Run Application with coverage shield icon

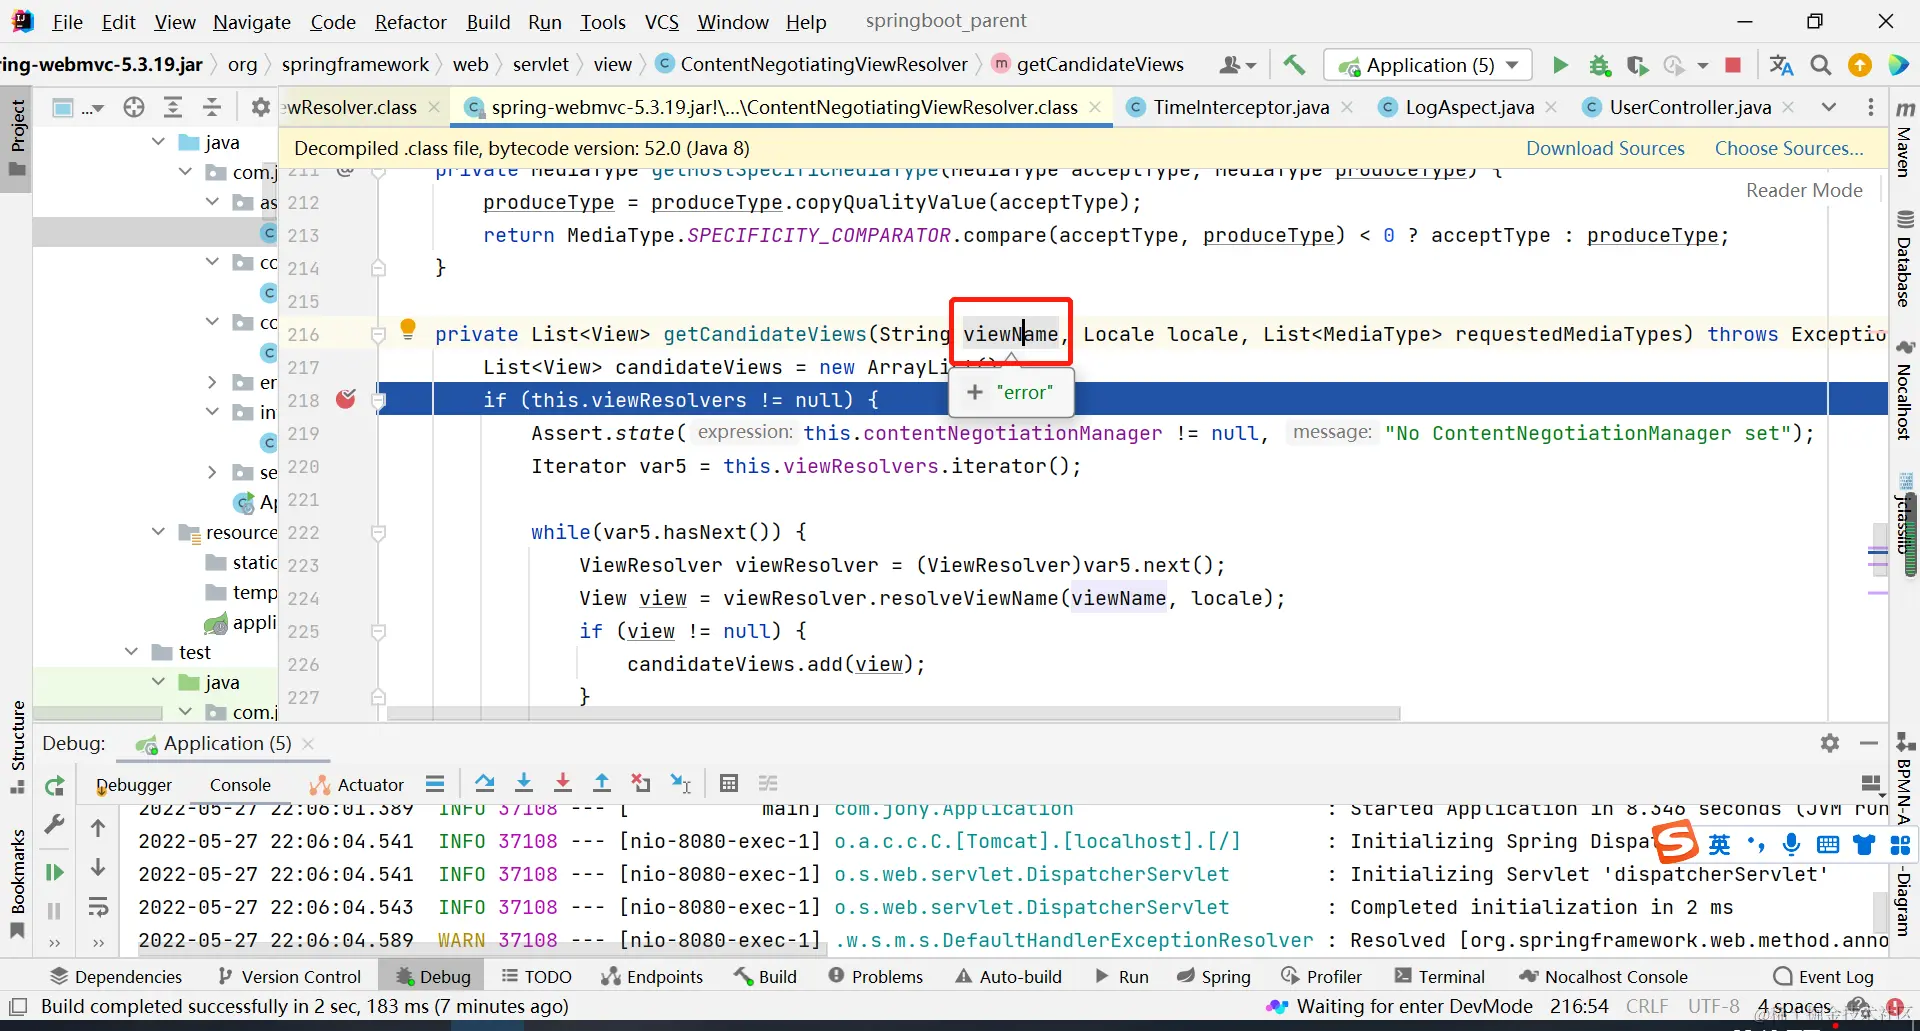tap(1637, 65)
